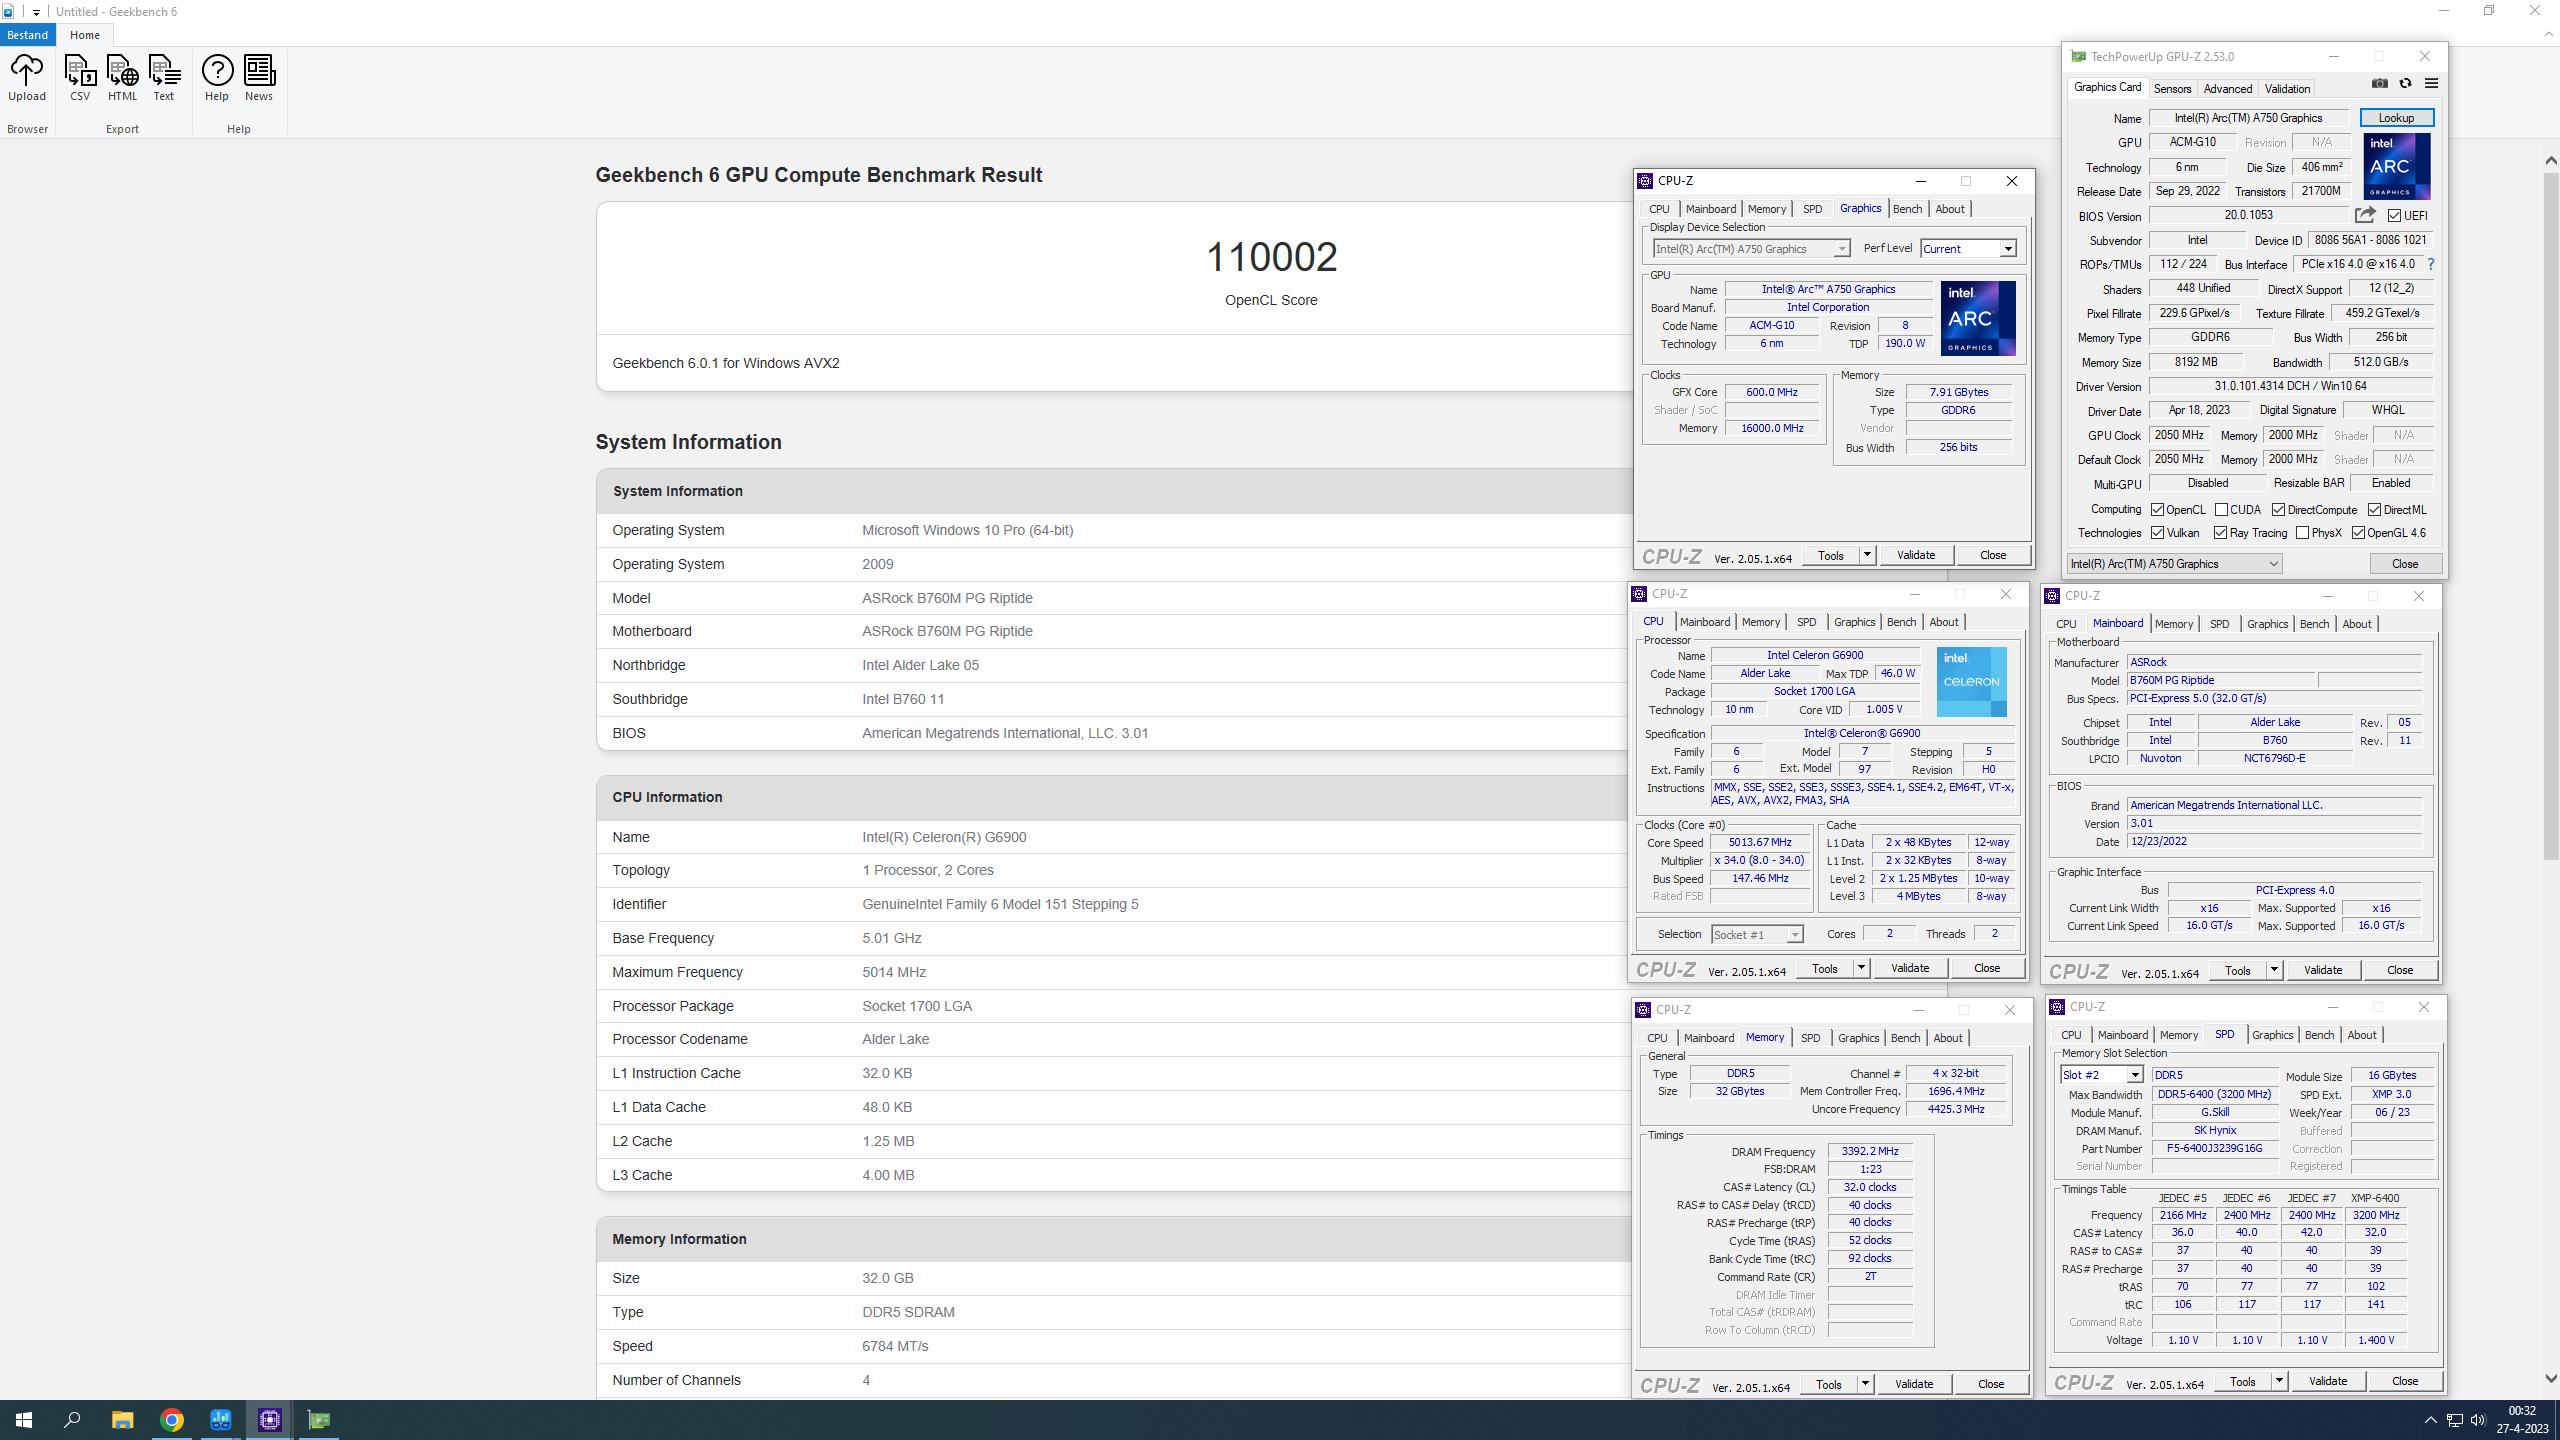Screen dimensions: 2560x1440
Task: Expand Tools arrow in CPU-Z Mainboard window
Action: tap(2274, 970)
